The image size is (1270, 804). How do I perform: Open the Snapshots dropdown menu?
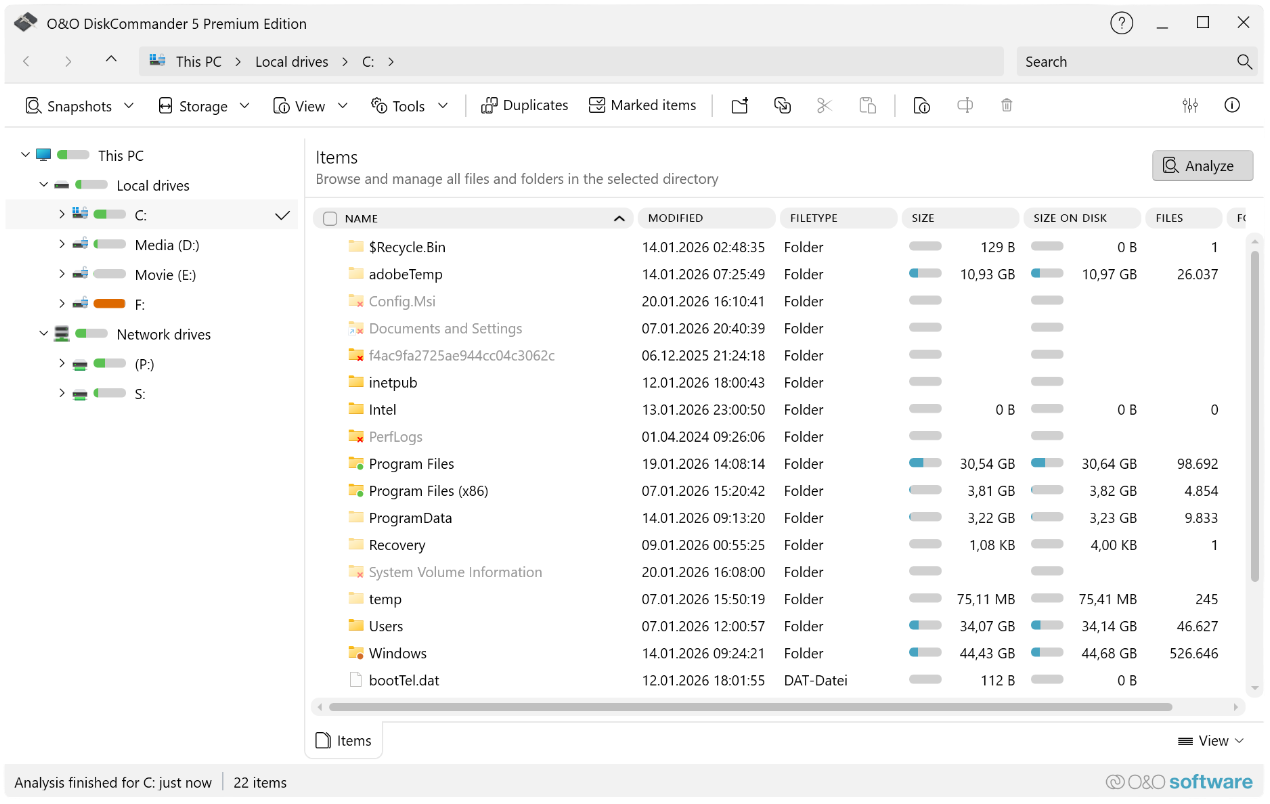coord(79,106)
